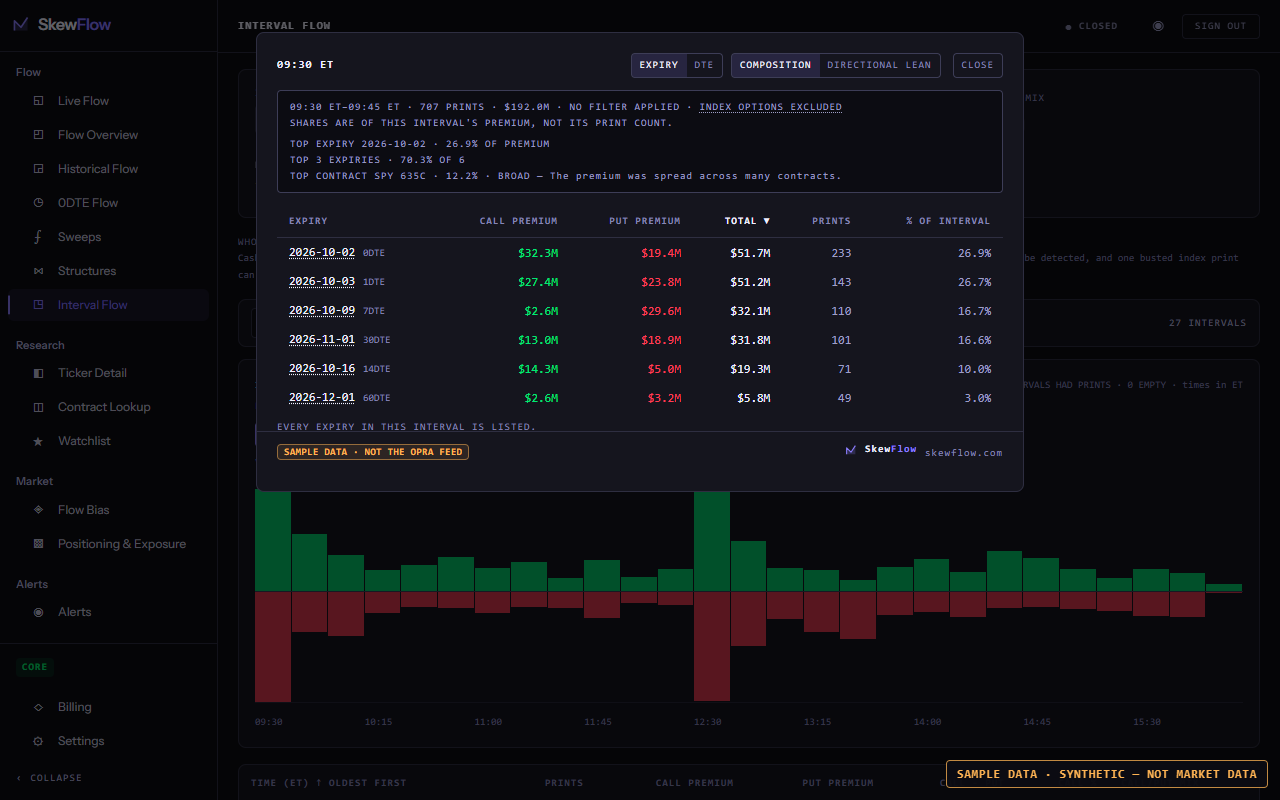Select the Contract Lookup icon
The image size is (1280, 800).
click(x=38, y=407)
